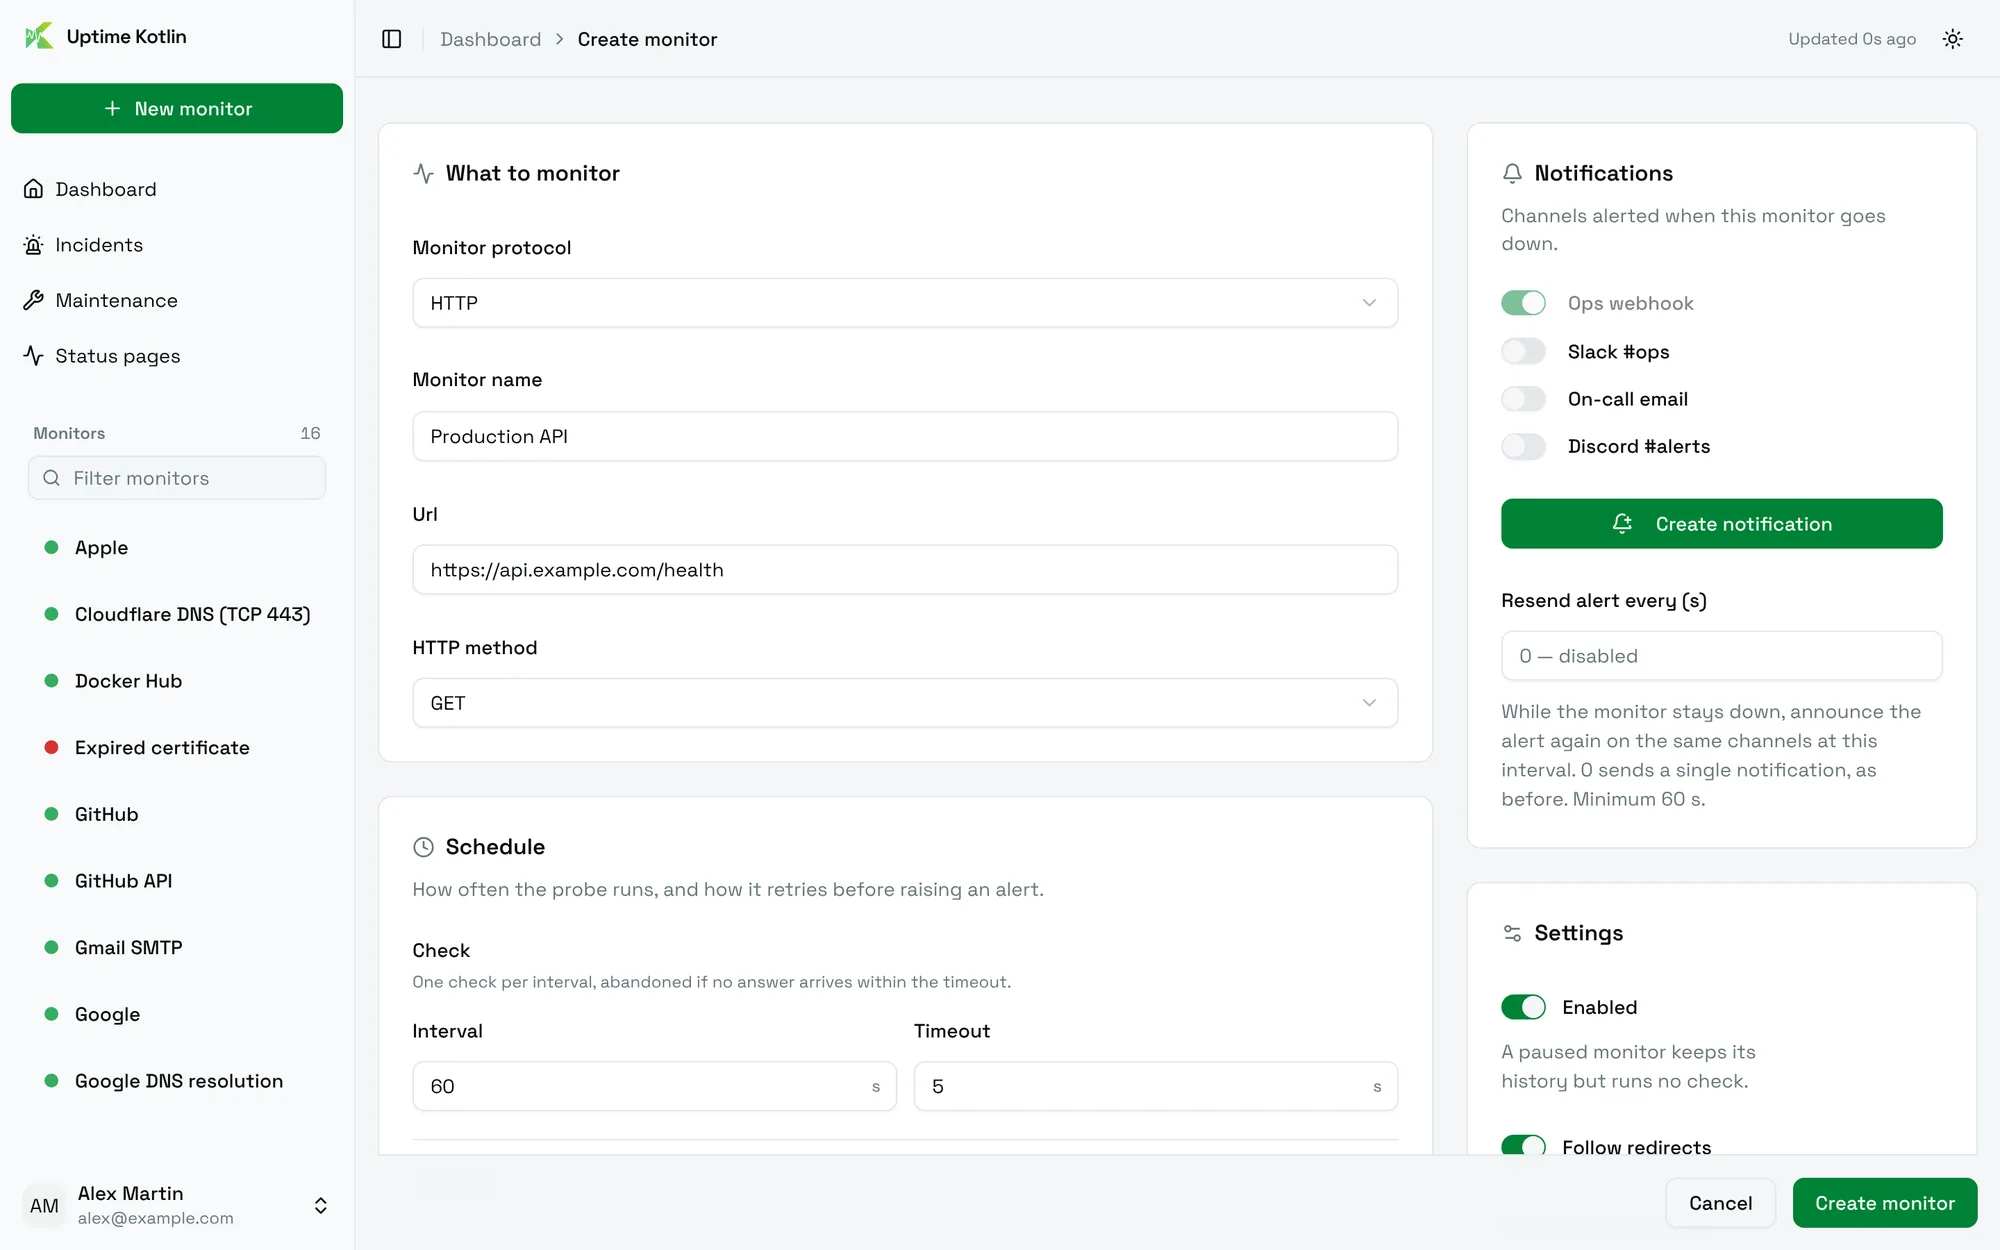Click the alex@example.com email text
Image resolution: width=2000 pixels, height=1250 pixels.
coord(156,1218)
